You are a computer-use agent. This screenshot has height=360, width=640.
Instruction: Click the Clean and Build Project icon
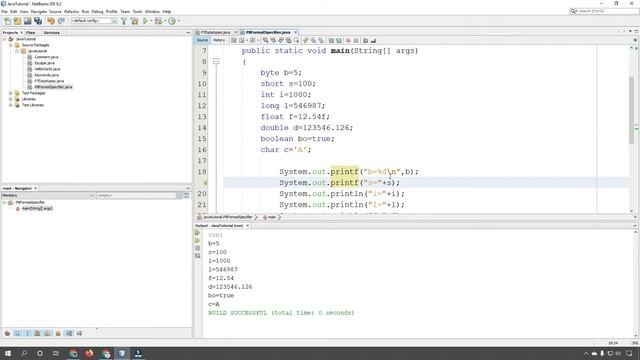(134, 21)
